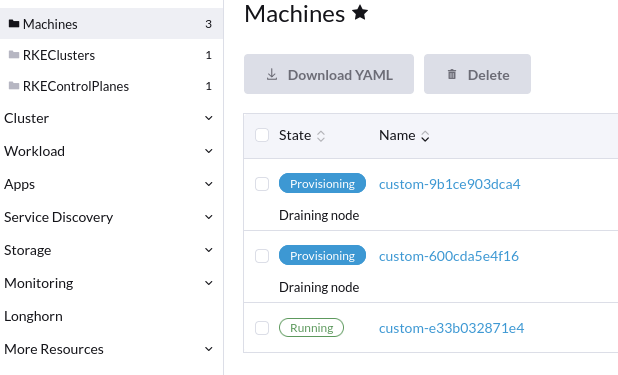Check the box for custom-e33b032871e4

(262, 328)
